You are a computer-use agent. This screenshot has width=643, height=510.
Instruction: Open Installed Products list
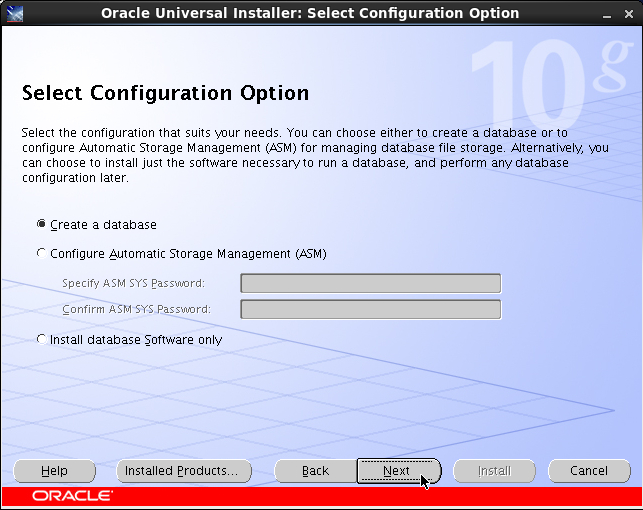tap(184, 471)
